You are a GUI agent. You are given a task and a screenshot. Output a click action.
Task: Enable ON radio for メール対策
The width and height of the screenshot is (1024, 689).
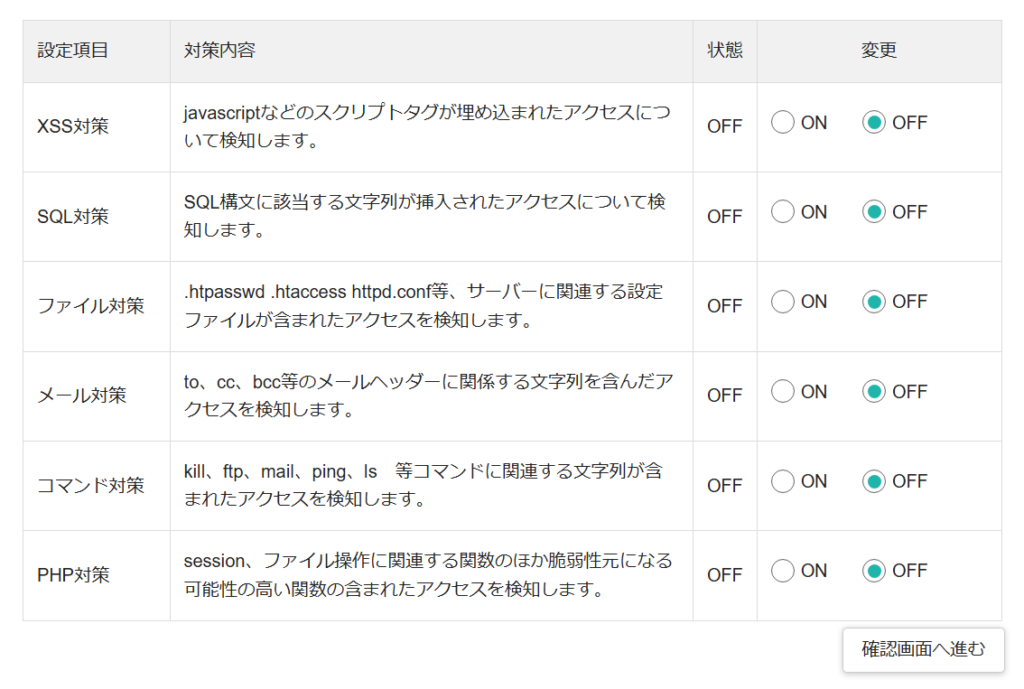783,392
